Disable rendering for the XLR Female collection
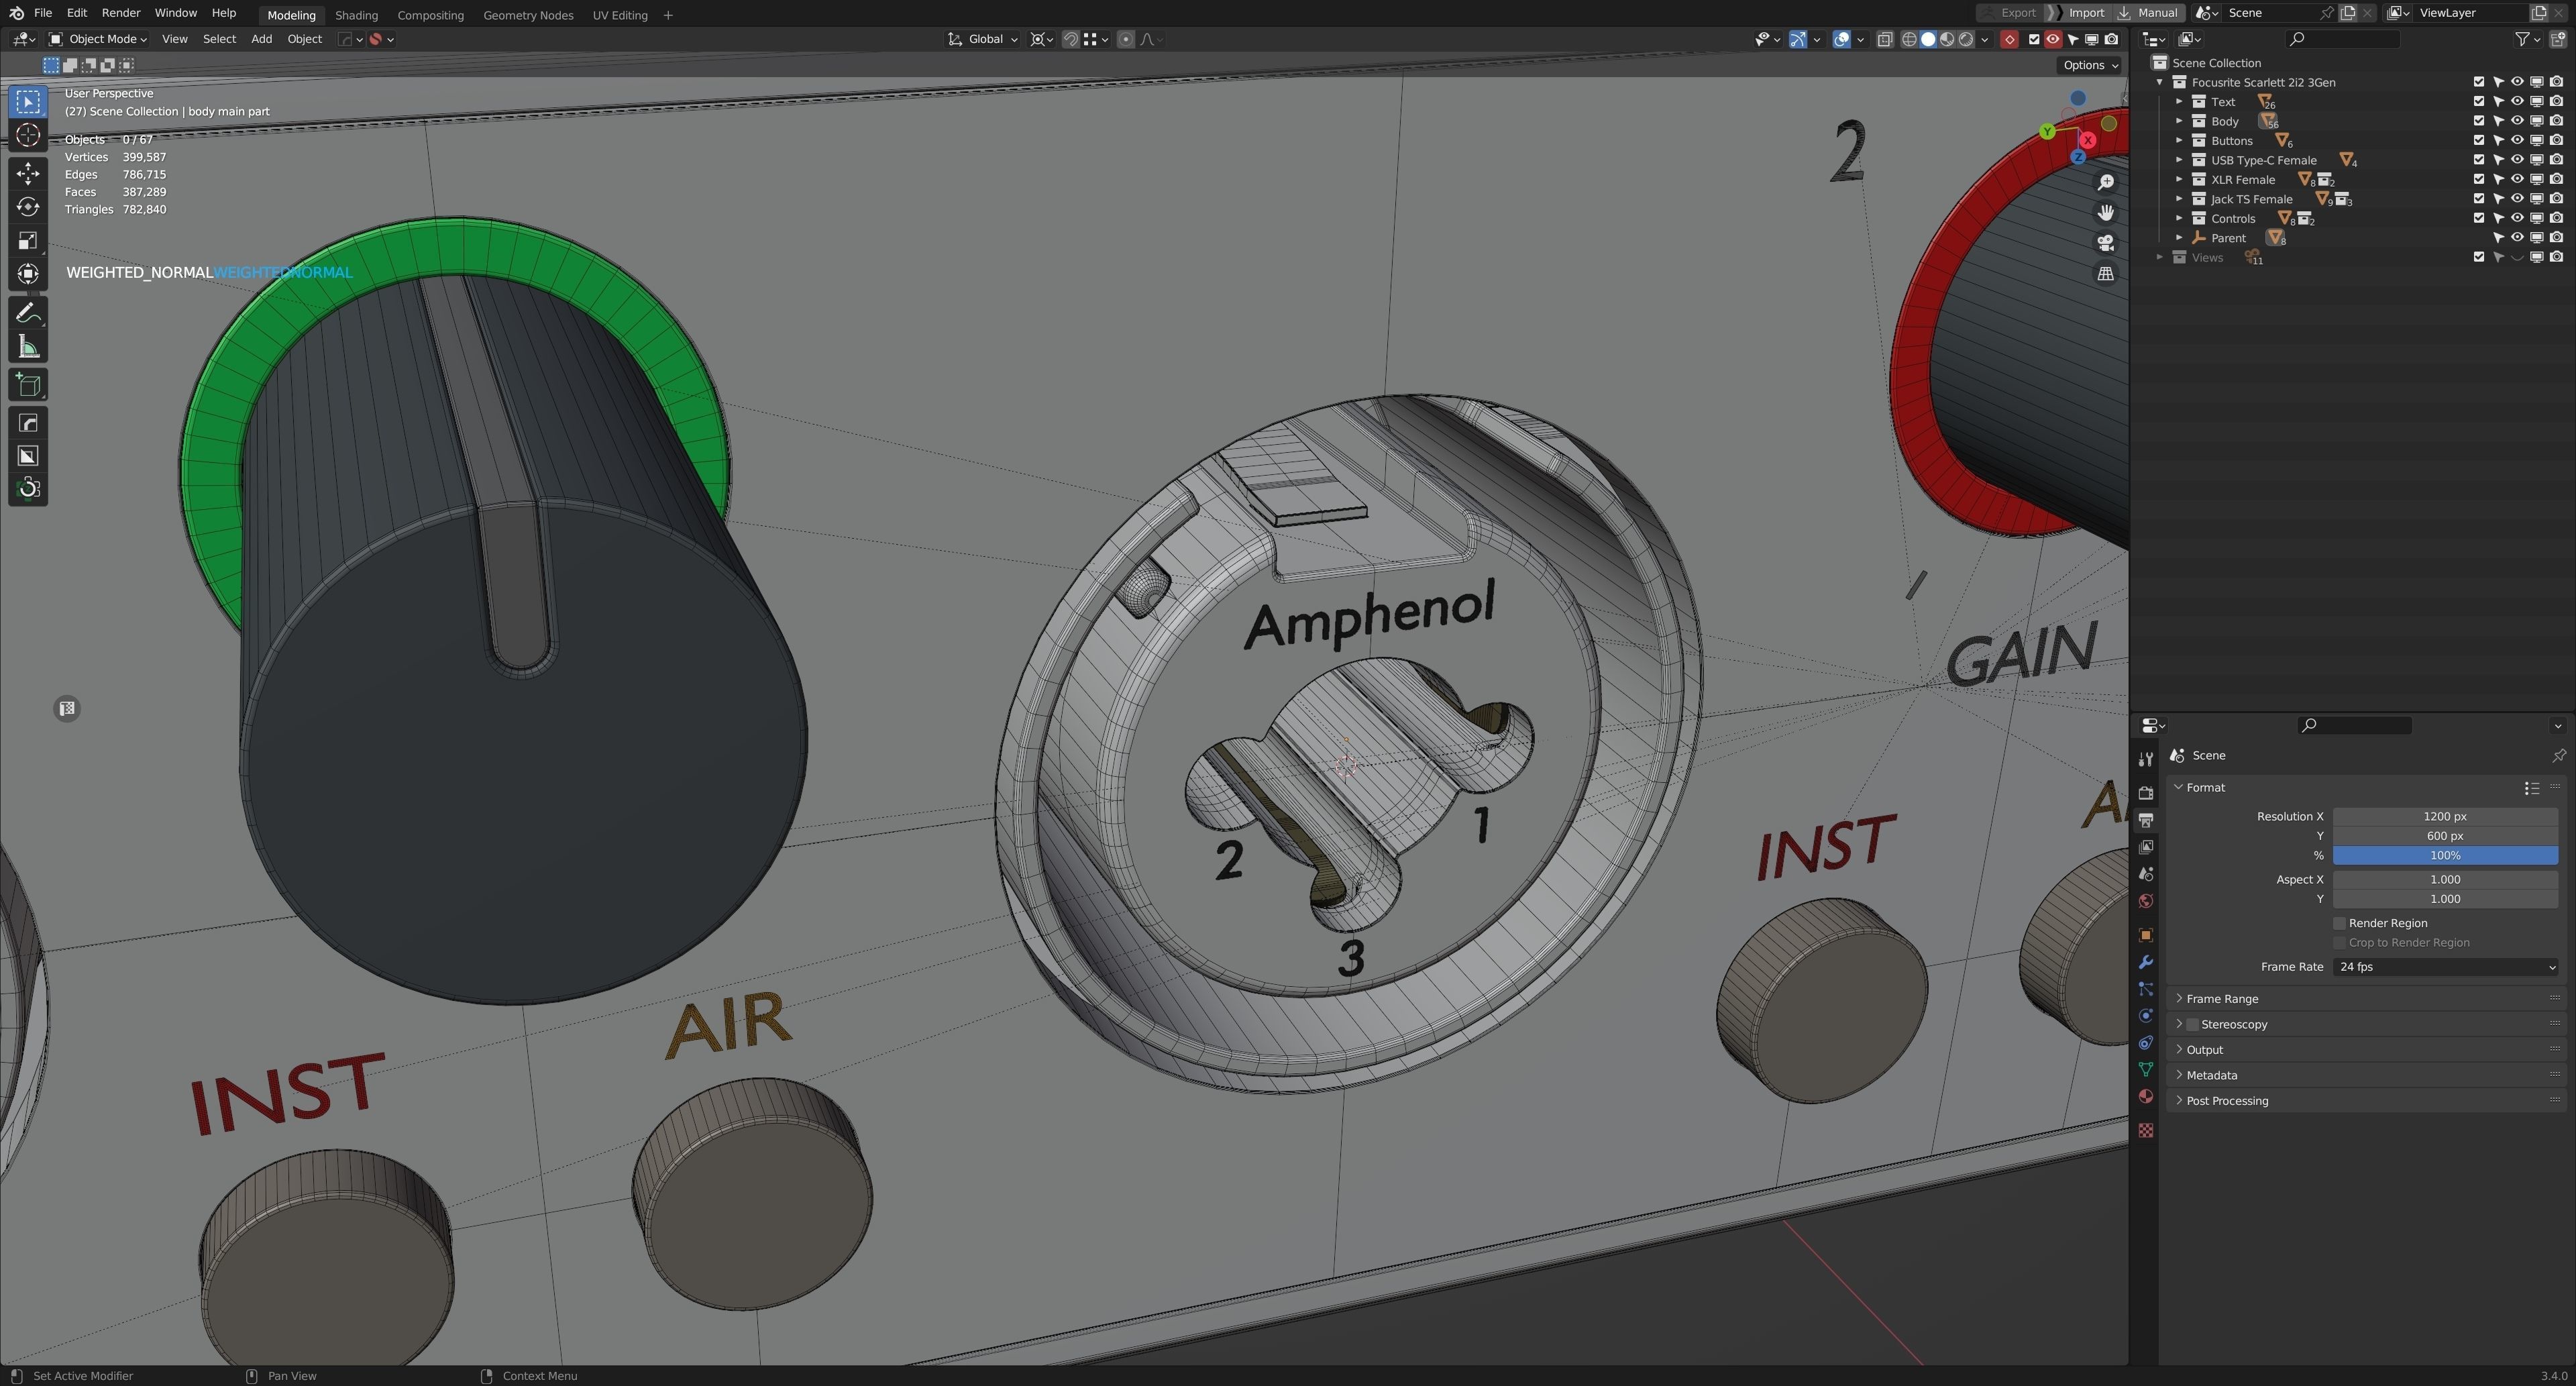 (2556, 179)
